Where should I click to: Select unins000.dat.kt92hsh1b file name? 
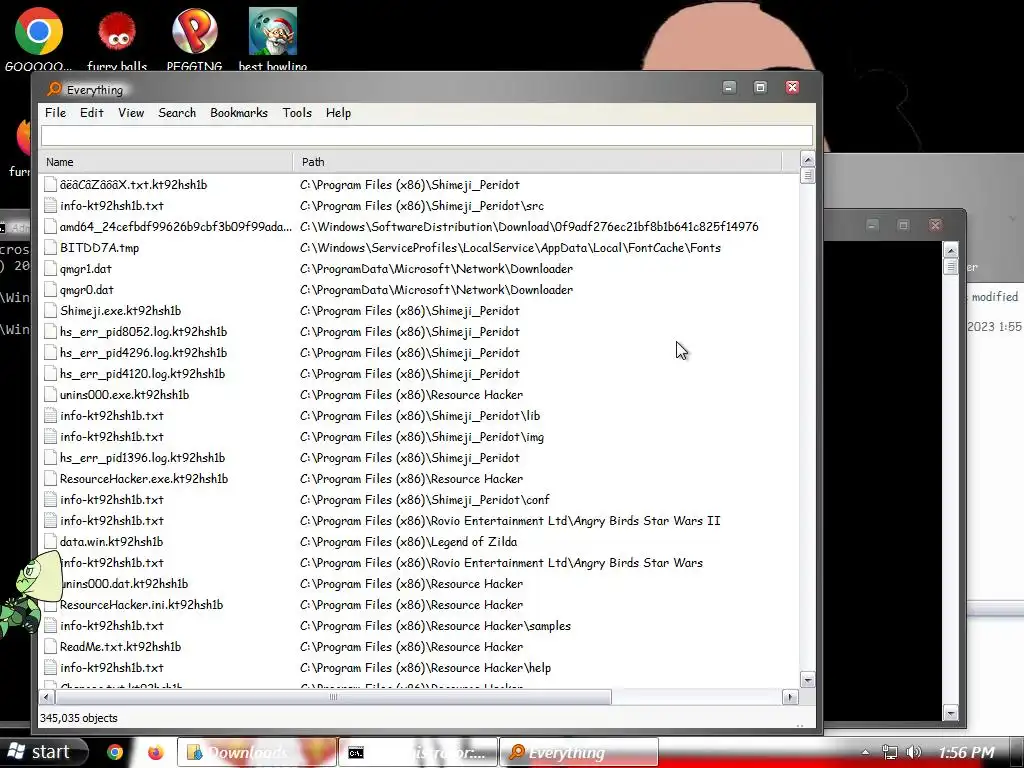coord(123,584)
